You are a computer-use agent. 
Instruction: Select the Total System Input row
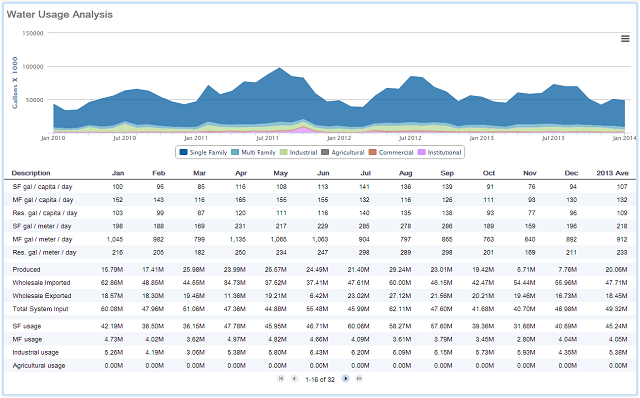tap(320, 309)
